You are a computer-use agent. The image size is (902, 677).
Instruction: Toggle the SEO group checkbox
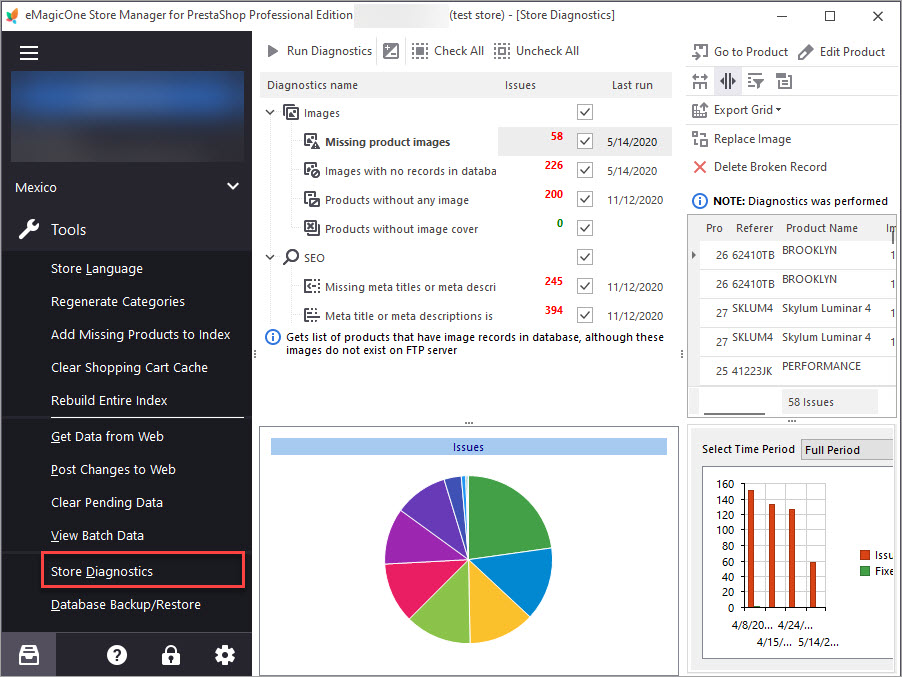coord(585,257)
